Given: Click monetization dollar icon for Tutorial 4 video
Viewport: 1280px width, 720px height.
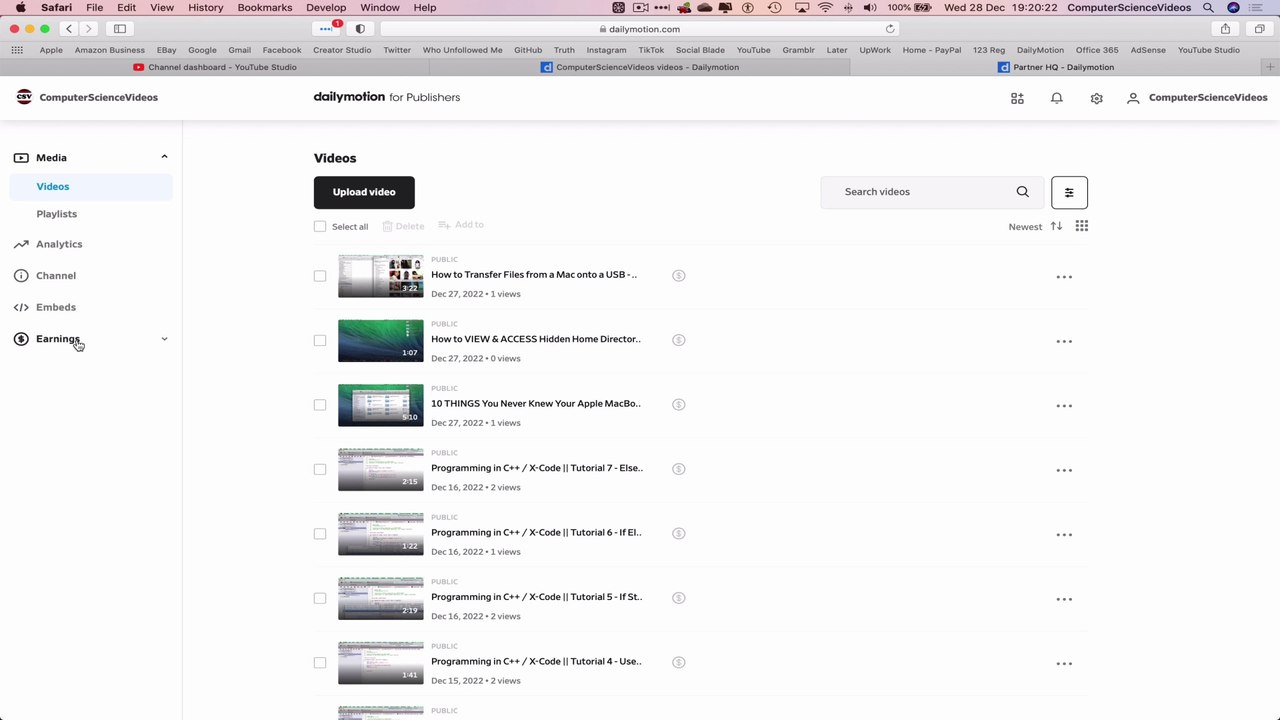Looking at the screenshot, I should 678,662.
